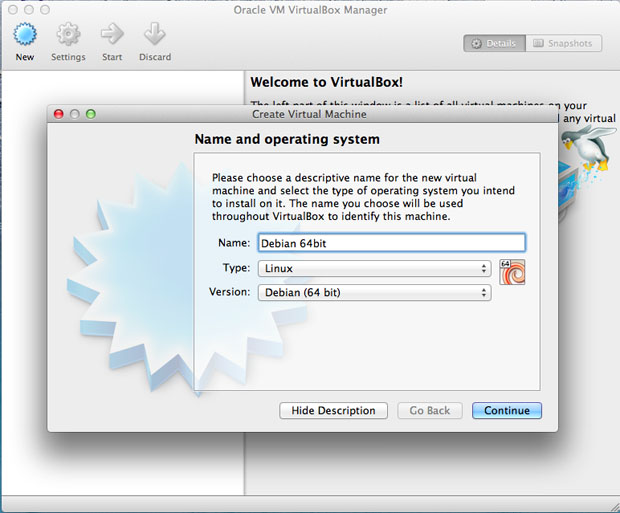This screenshot has width=620, height=513.
Task: Click the Name and operating system heading
Action: point(287,139)
